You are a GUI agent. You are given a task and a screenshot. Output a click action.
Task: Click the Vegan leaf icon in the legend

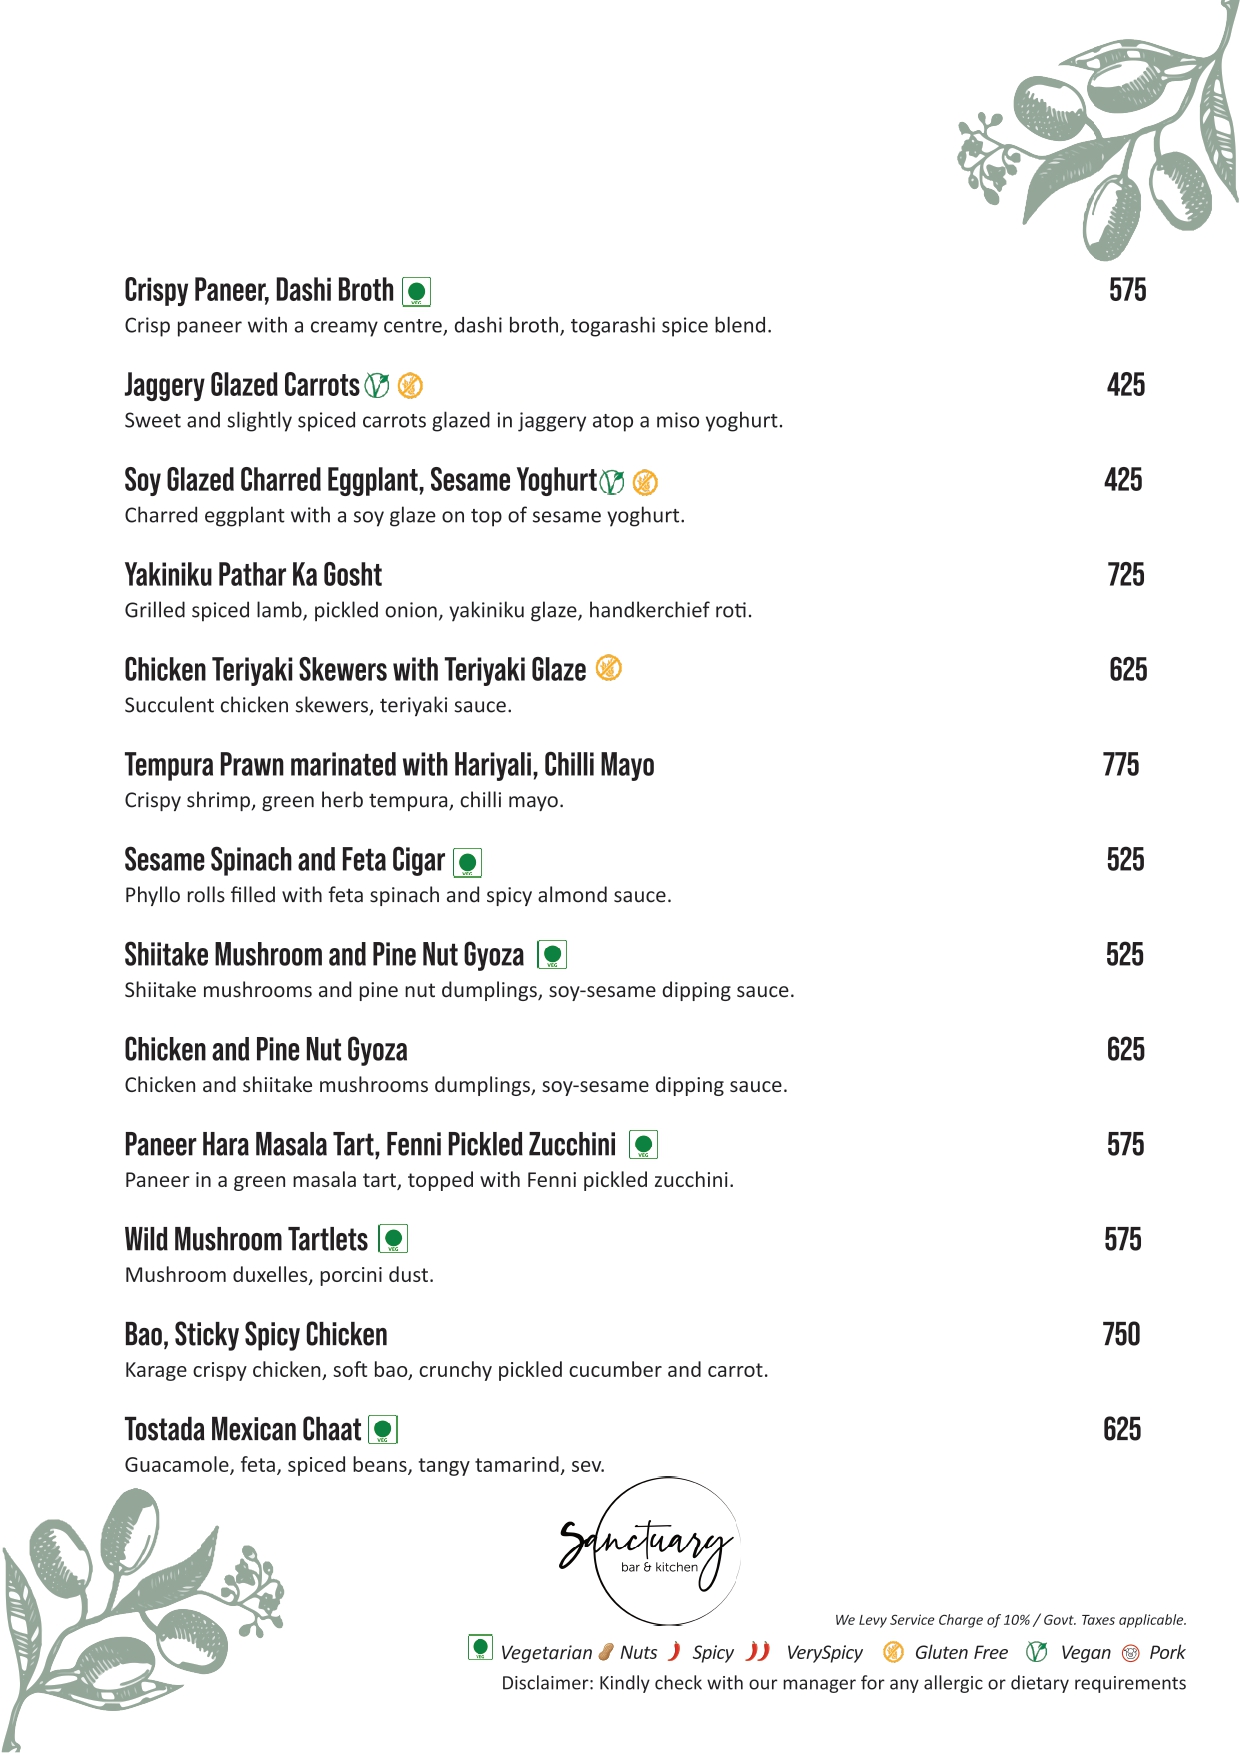coord(1037,1651)
